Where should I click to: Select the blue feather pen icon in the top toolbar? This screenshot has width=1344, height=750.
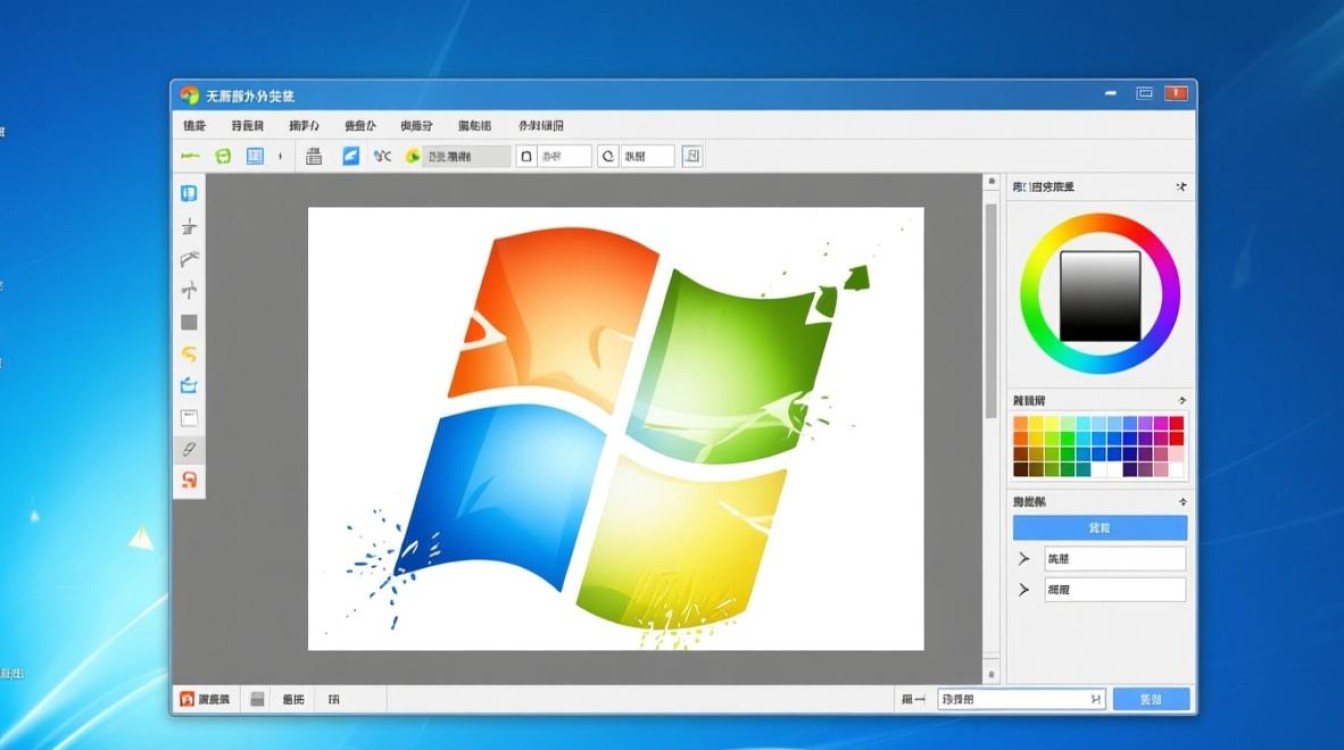pos(351,156)
